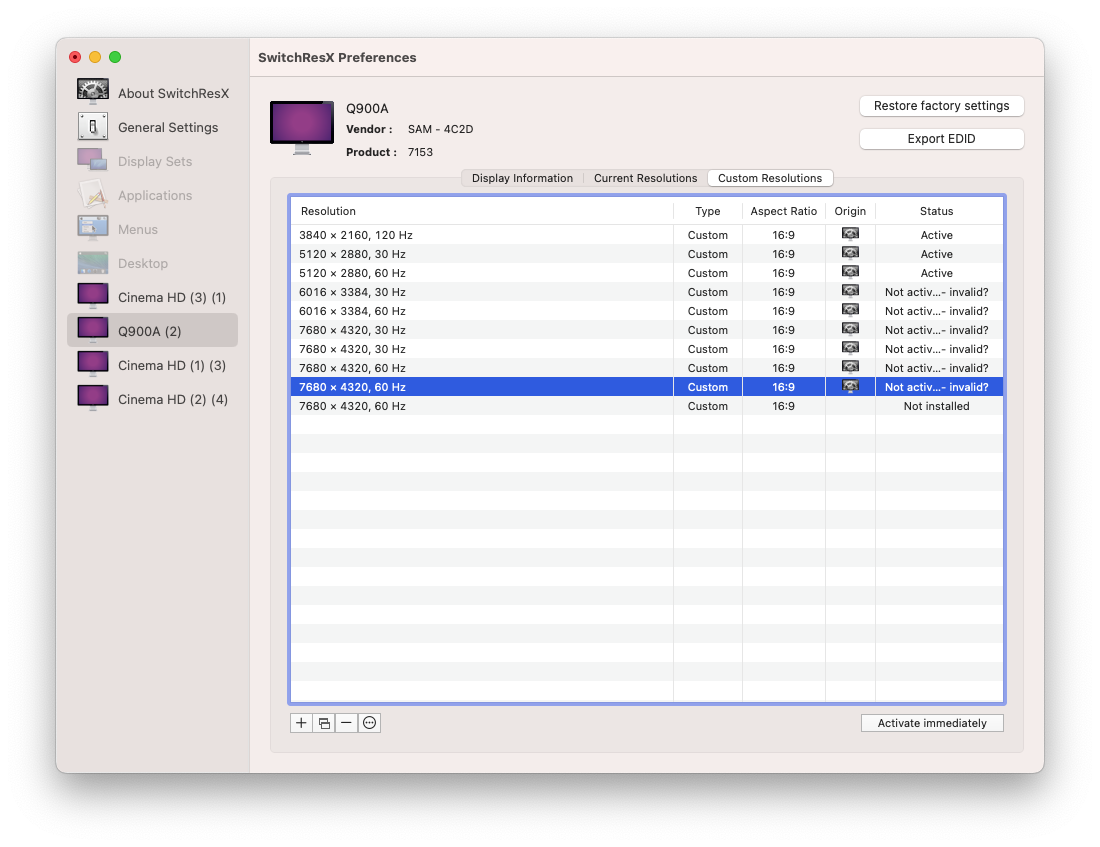Click the vendor value SAM - 4C2D
The height and width of the screenshot is (847, 1100).
(441, 129)
